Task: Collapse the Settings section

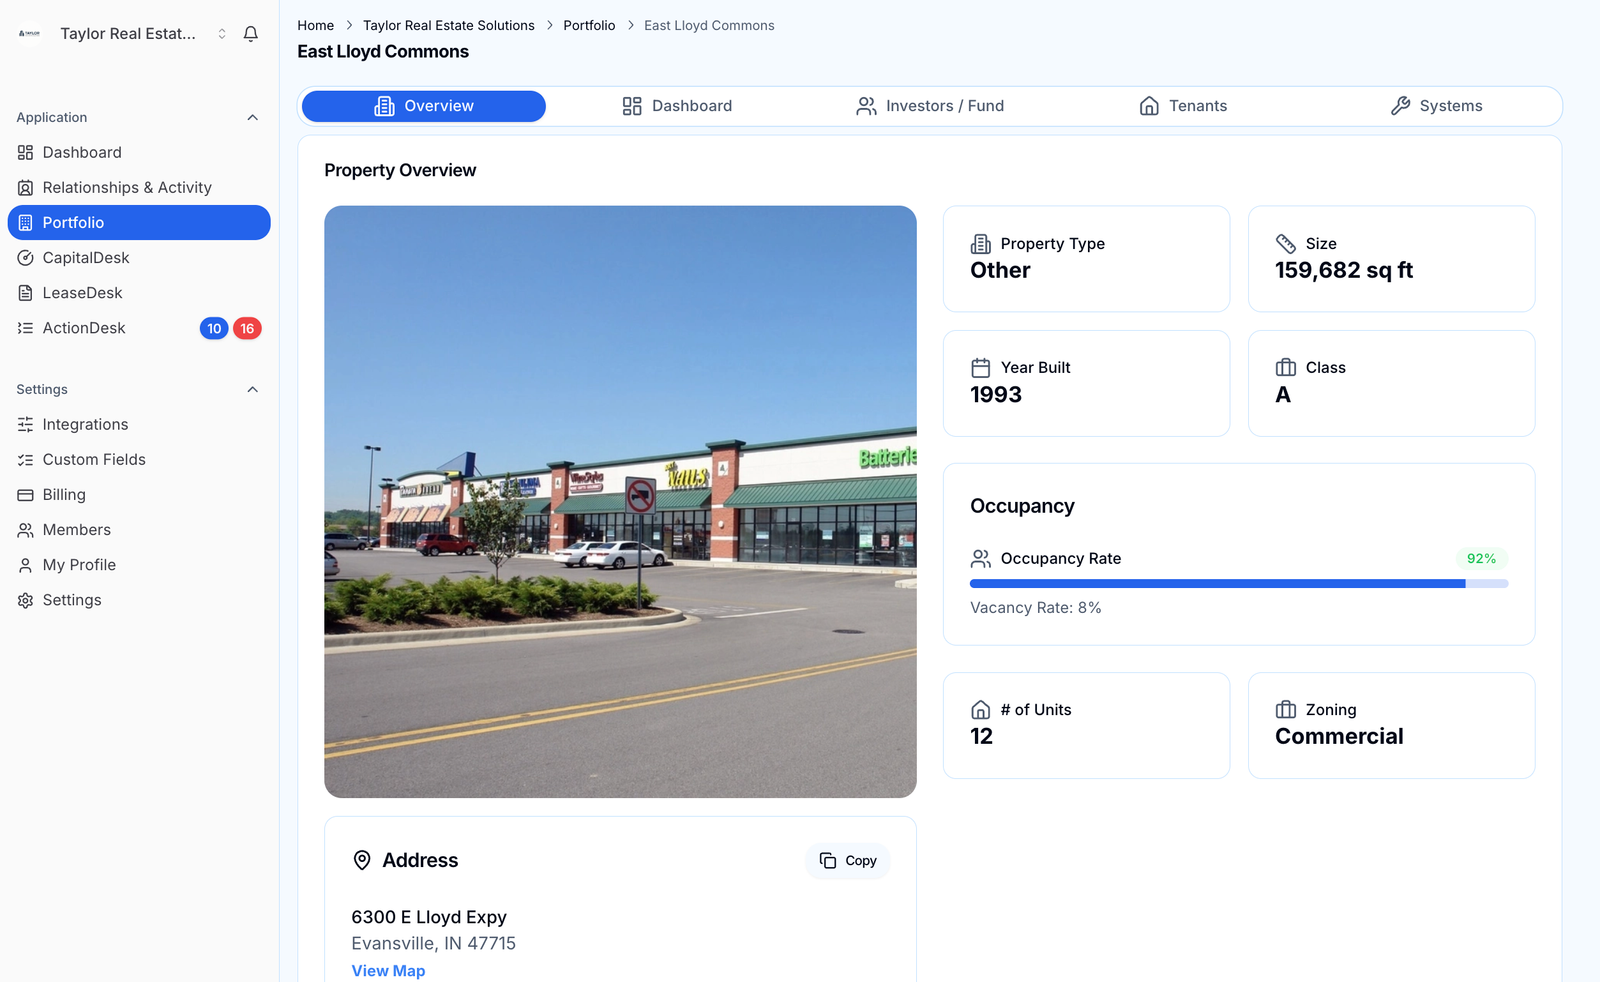Action: click(252, 390)
